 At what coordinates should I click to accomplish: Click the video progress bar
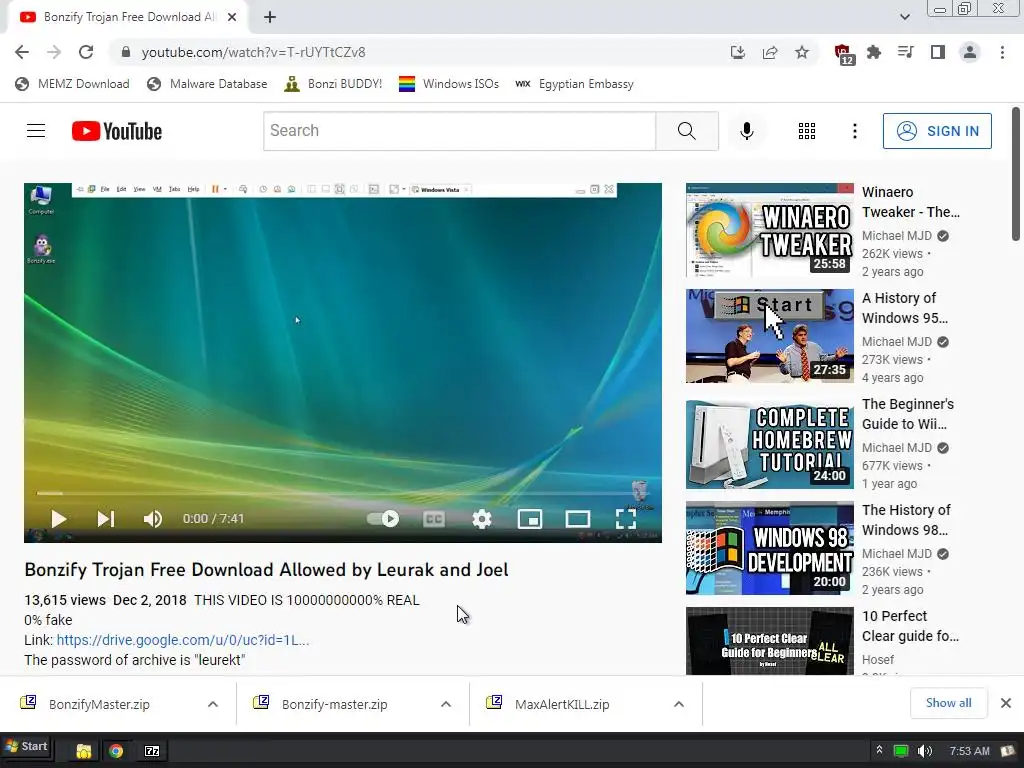point(342,493)
